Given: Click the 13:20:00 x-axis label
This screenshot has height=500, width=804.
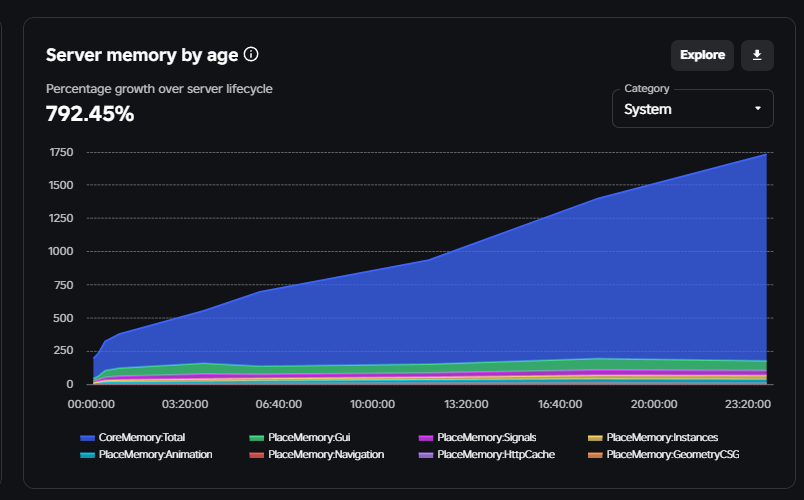Looking at the screenshot, I should [466, 404].
